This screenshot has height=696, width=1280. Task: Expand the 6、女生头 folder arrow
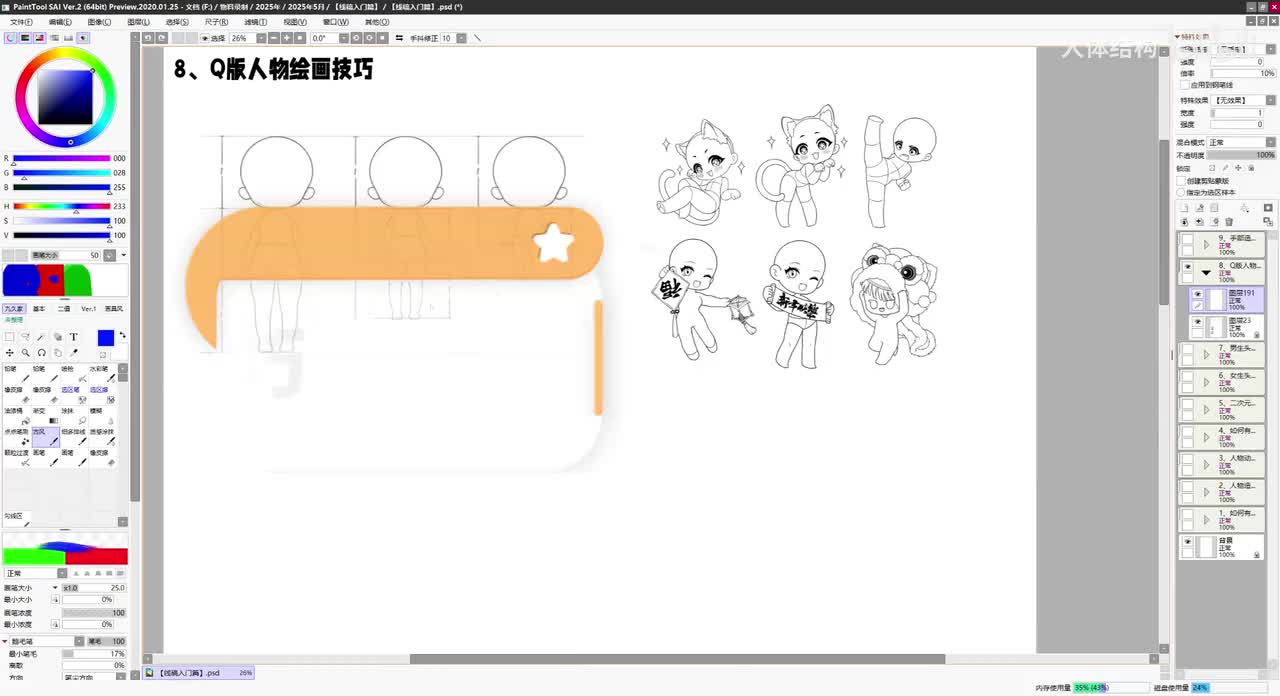click(1206, 381)
